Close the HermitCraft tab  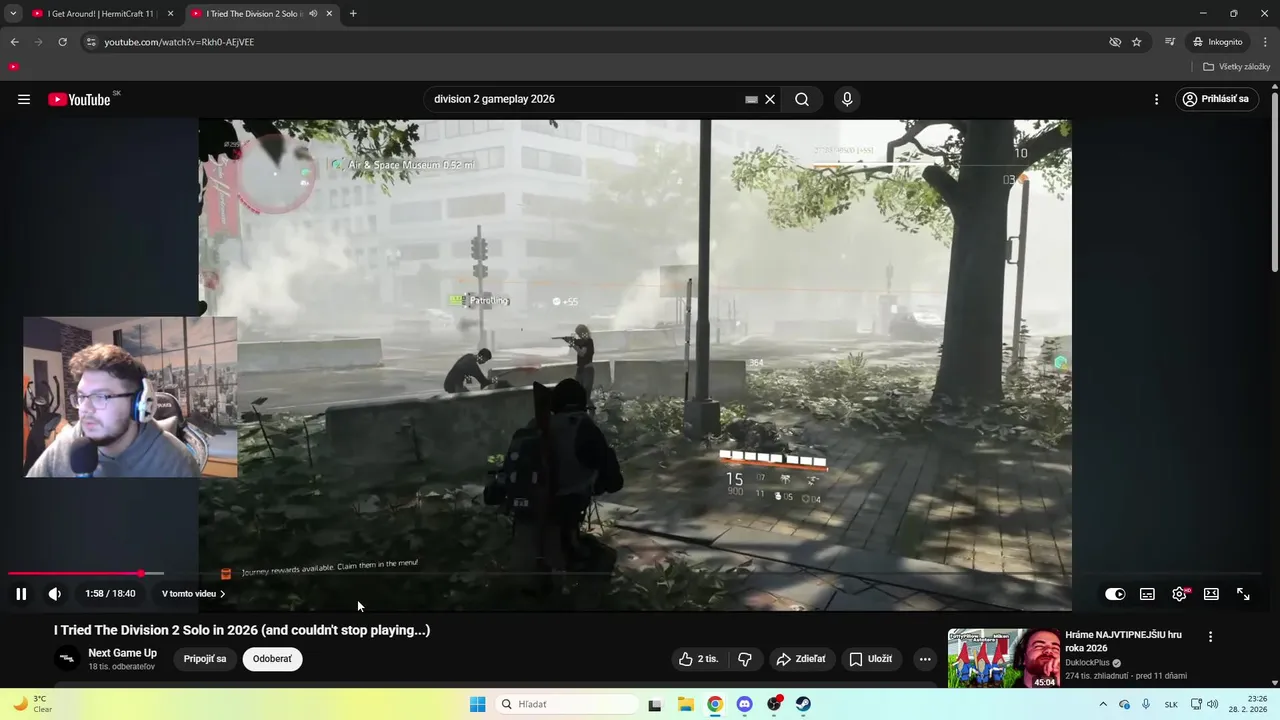click(170, 14)
